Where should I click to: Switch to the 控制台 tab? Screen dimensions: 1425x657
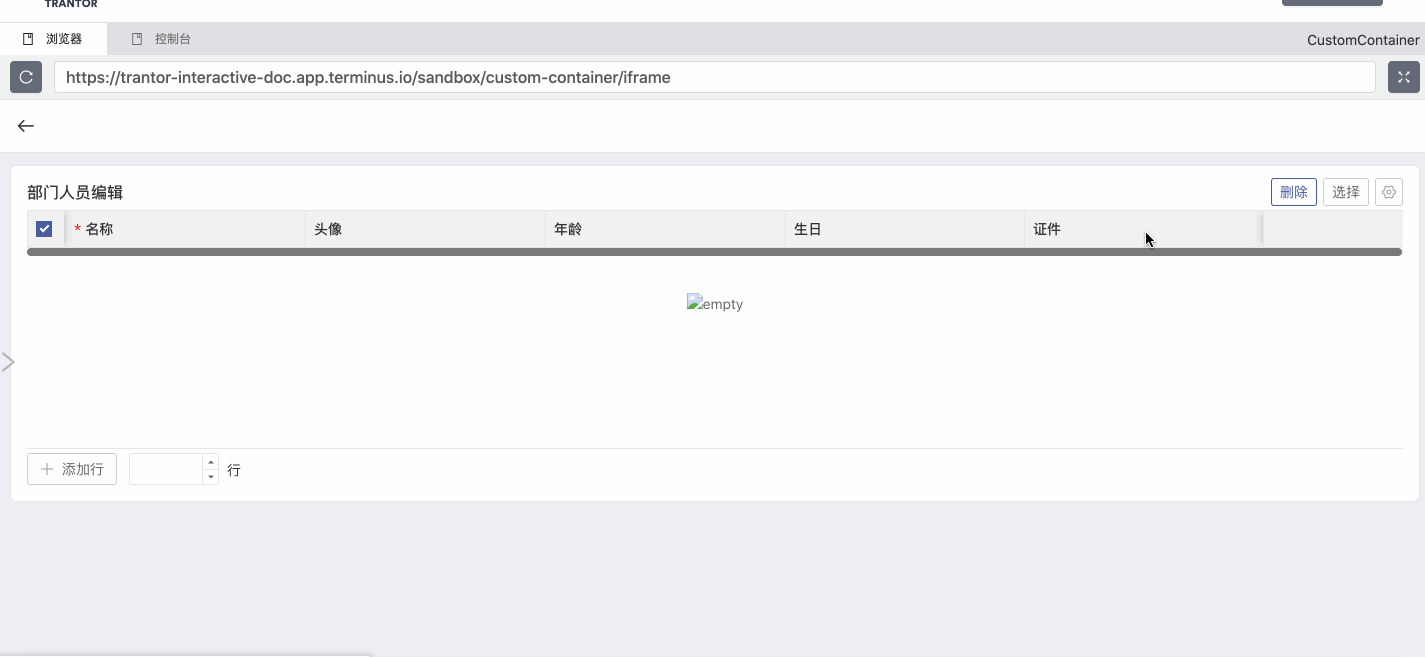pyautogui.click(x=172, y=39)
